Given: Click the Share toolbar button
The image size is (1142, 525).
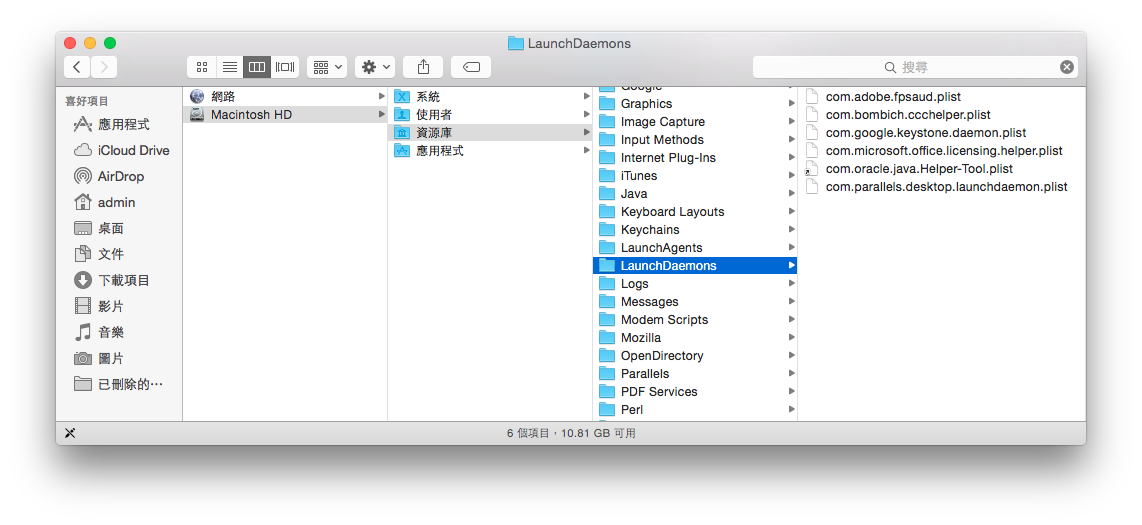Looking at the screenshot, I should (x=423, y=67).
